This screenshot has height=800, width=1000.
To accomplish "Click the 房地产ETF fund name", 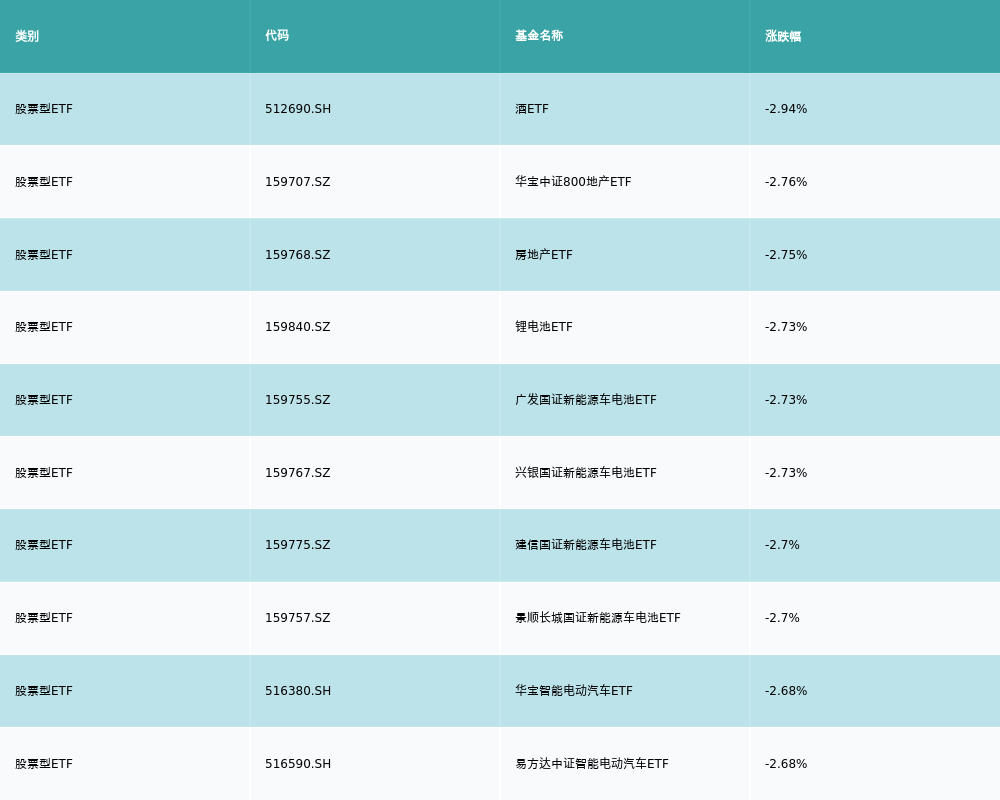I will [544, 255].
